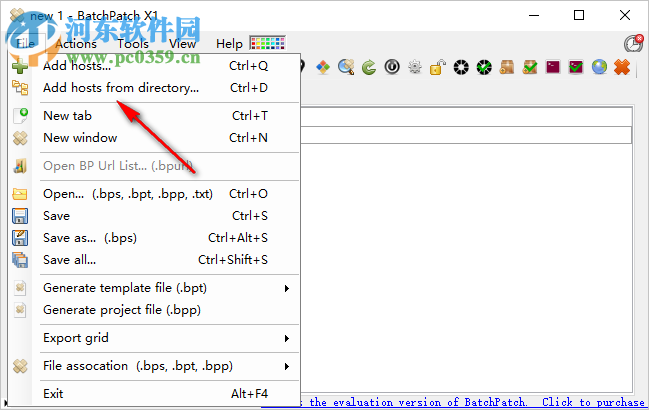Screen dimensions: 649x410
Task: Click the multicolor grid palette next to Help
Action: [267, 43]
